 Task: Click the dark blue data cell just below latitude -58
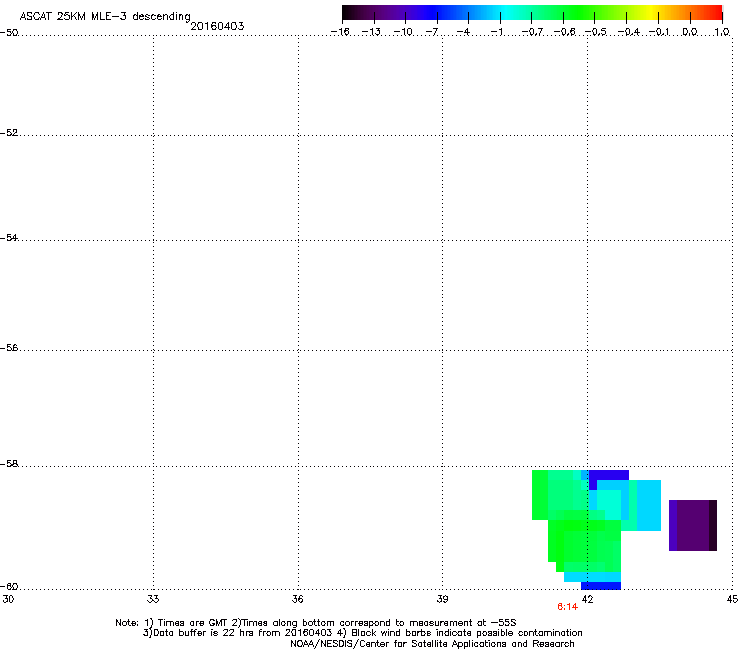(x=609, y=475)
